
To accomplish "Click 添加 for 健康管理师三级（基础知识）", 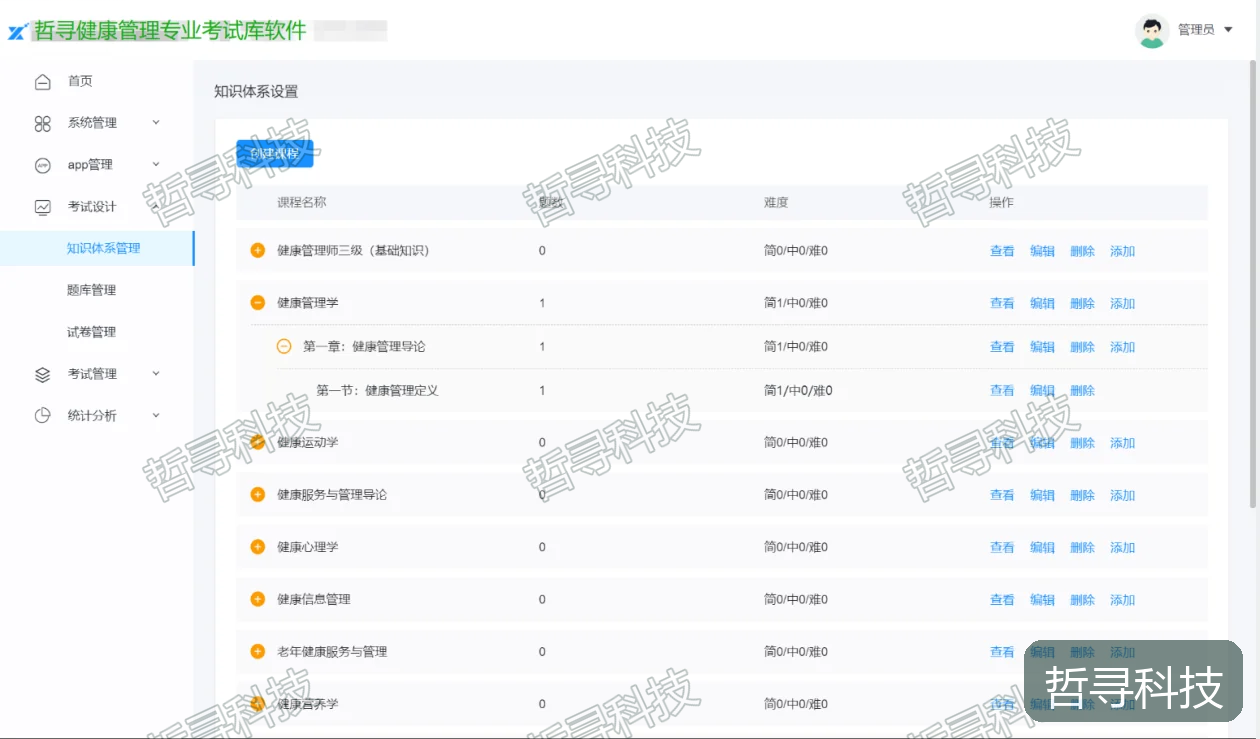I will (x=1122, y=251).
